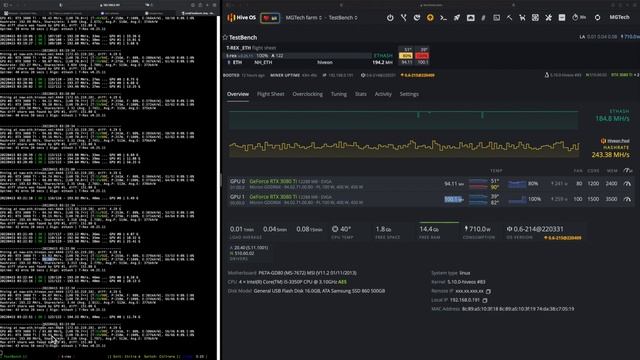Click the orange OS version update badge in header

tap(418, 75)
